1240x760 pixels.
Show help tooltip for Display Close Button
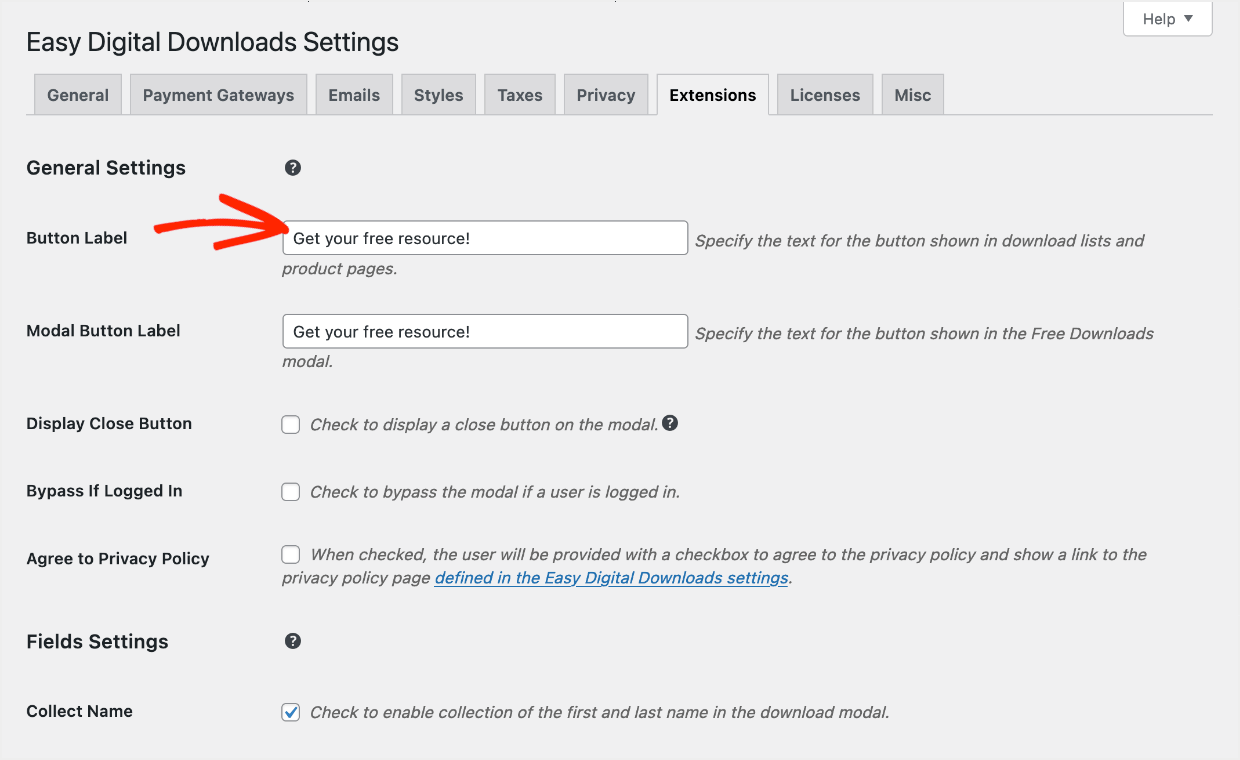[x=670, y=423]
